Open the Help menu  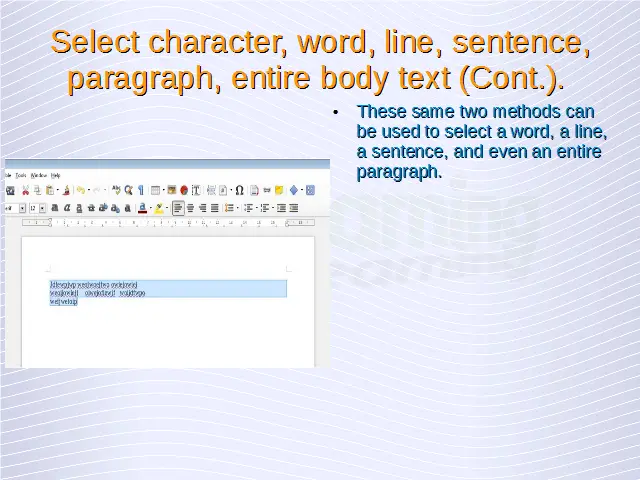(x=56, y=175)
